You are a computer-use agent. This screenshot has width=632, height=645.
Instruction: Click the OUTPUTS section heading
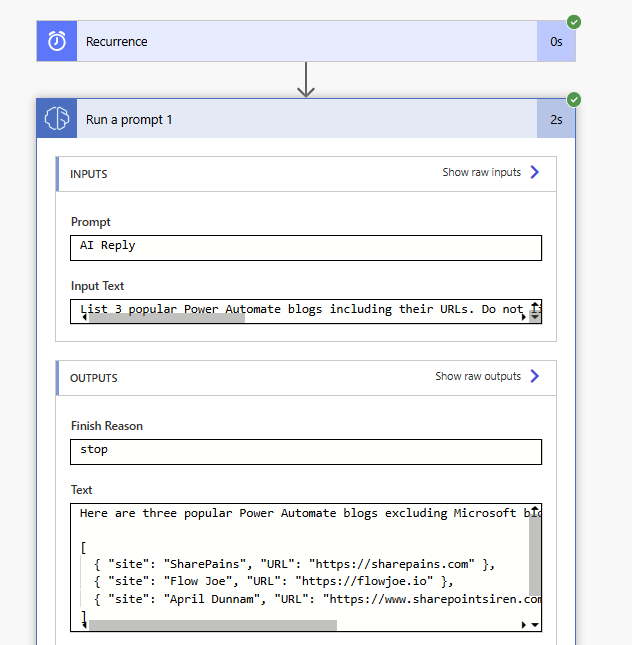pos(94,378)
